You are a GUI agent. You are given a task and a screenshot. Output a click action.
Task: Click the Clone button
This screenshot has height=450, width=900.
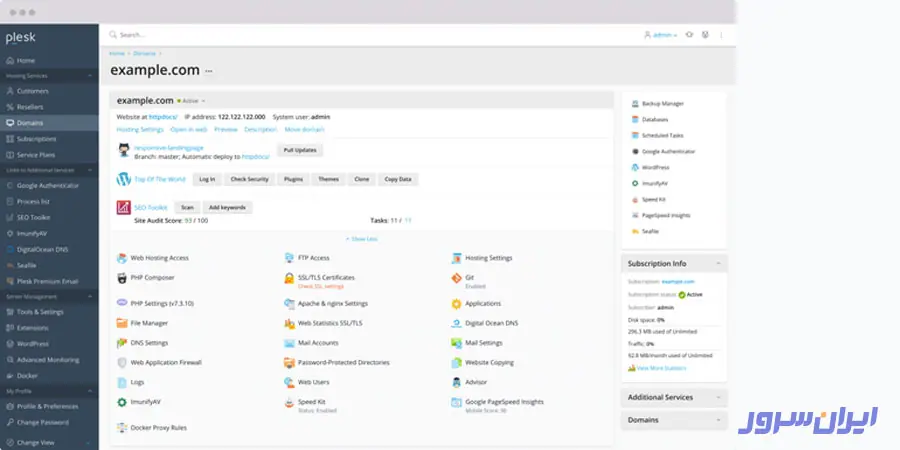point(362,179)
